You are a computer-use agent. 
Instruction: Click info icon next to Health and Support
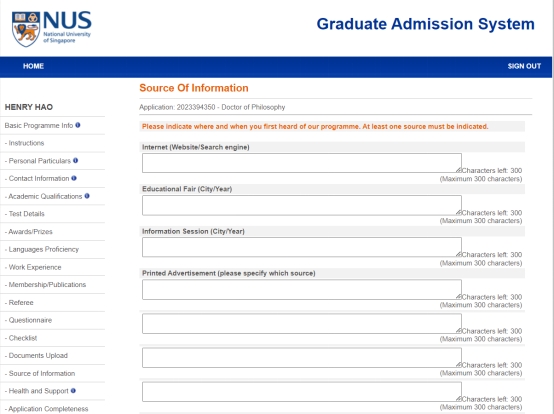click(x=73, y=390)
